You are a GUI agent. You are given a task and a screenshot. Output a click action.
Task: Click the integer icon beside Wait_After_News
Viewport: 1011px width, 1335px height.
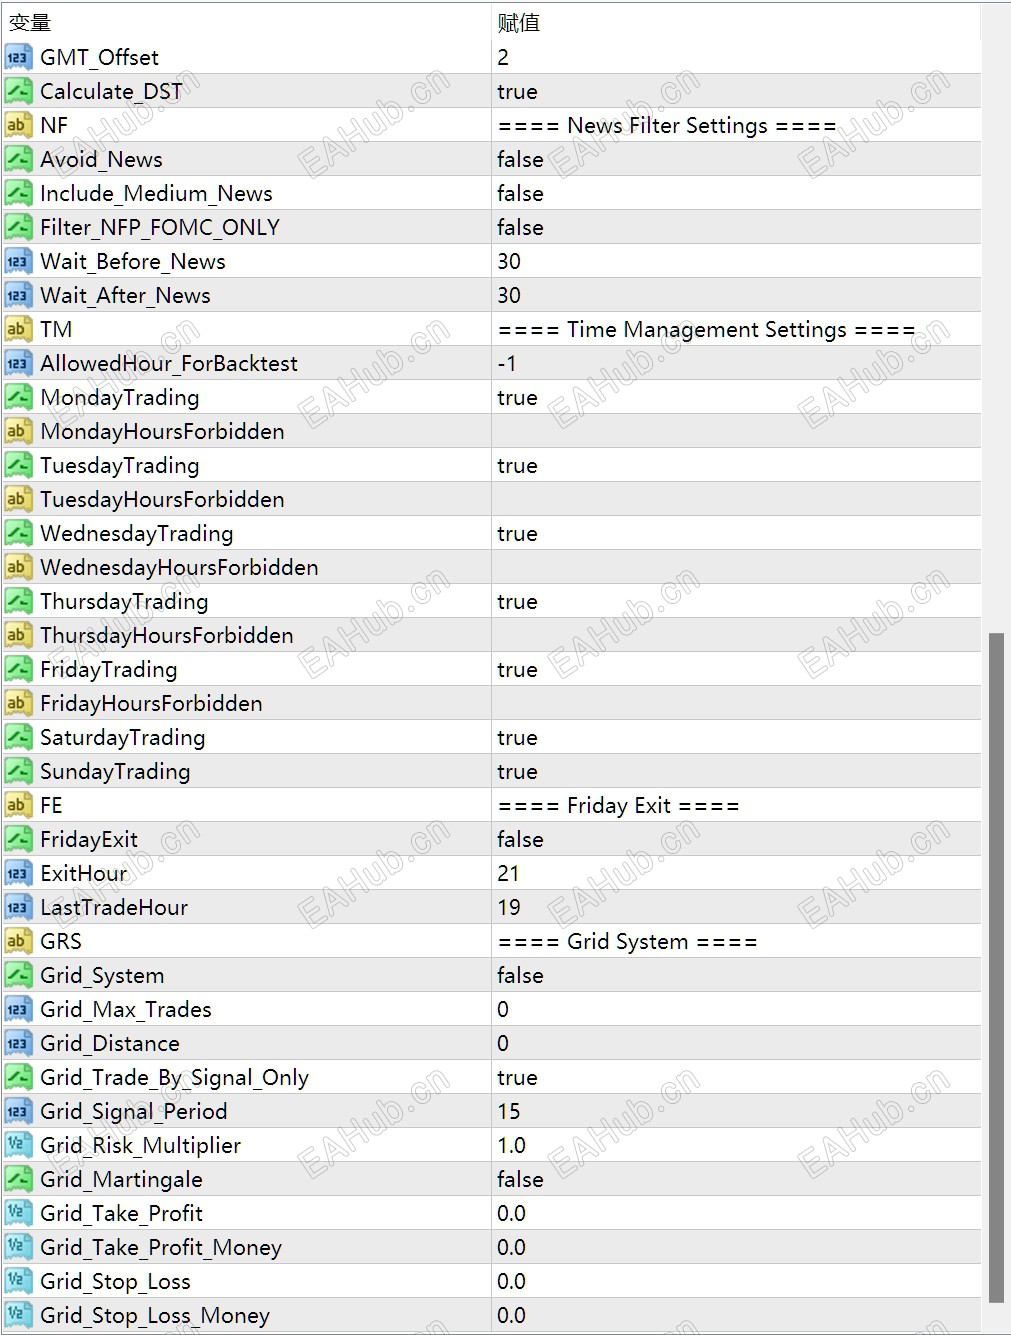tap(18, 295)
